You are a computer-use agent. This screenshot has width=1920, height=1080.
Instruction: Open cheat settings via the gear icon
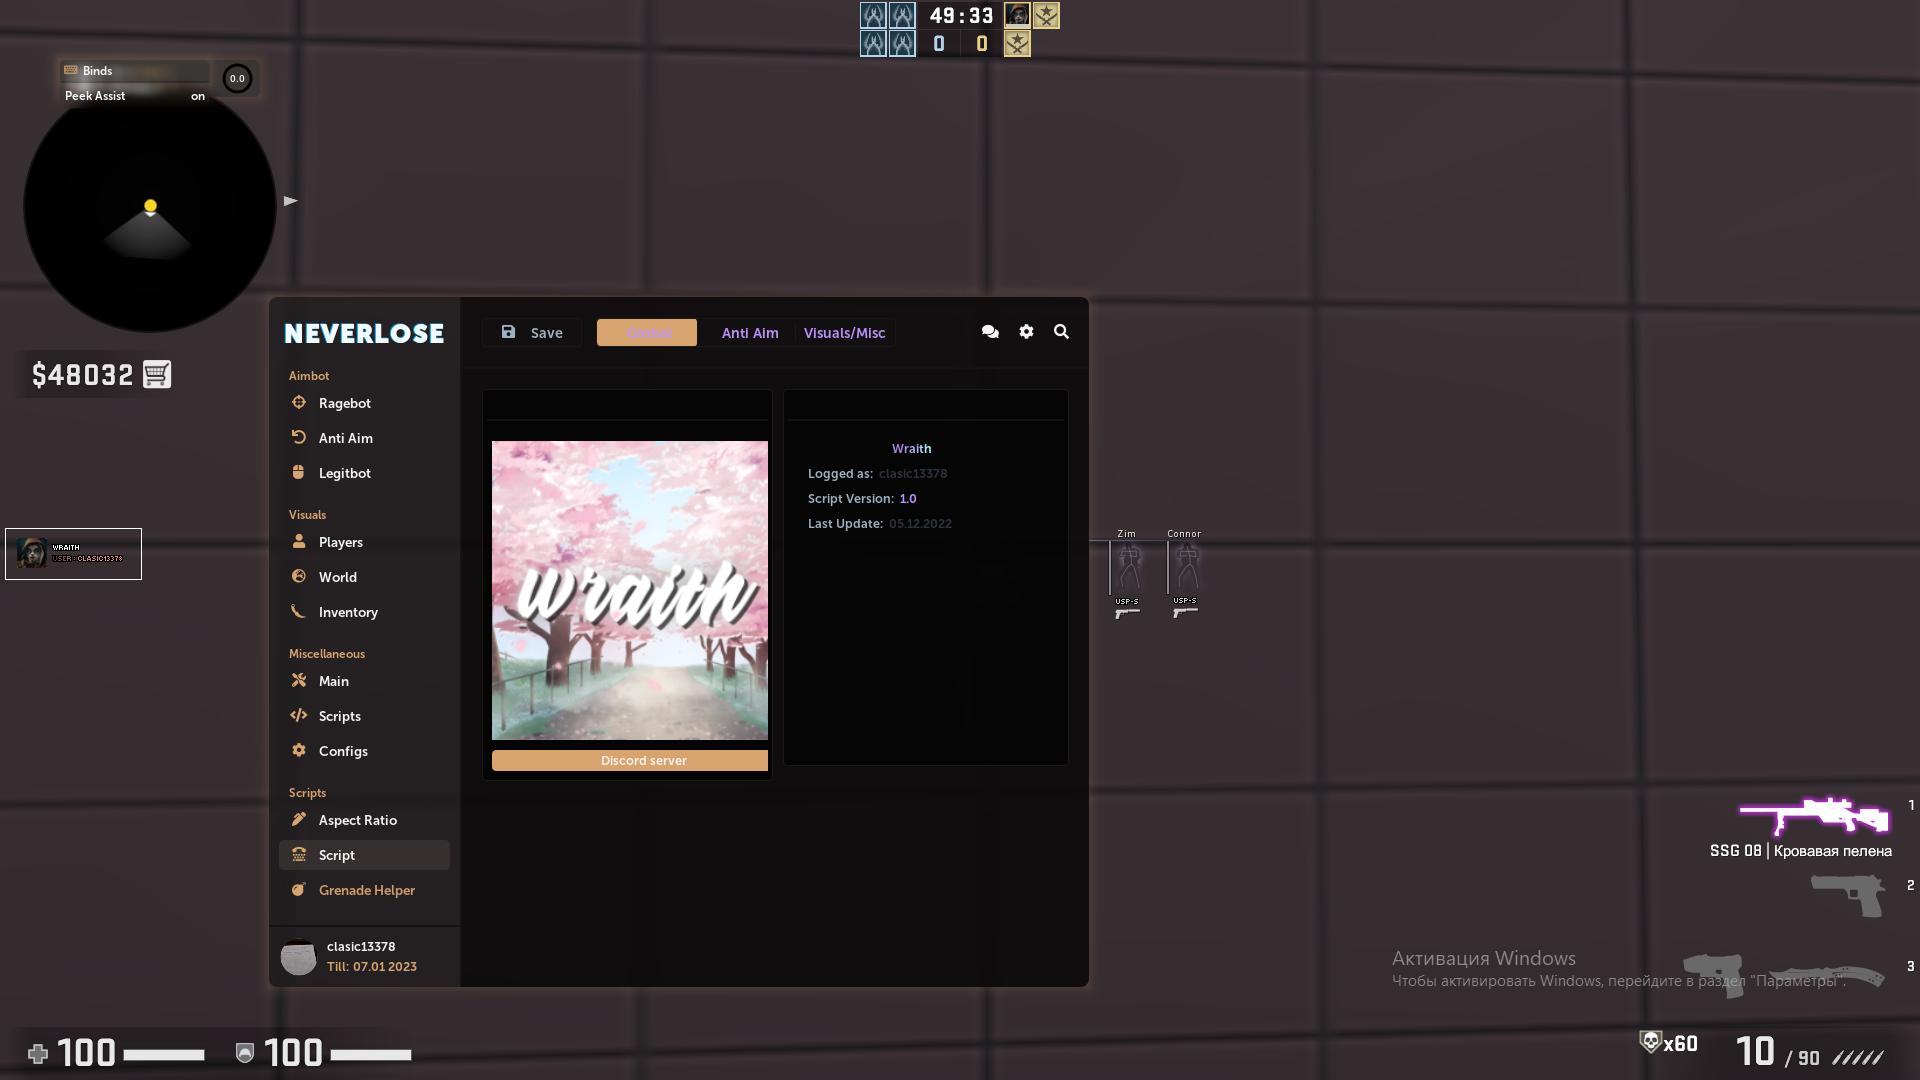(x=1026, y=331)
